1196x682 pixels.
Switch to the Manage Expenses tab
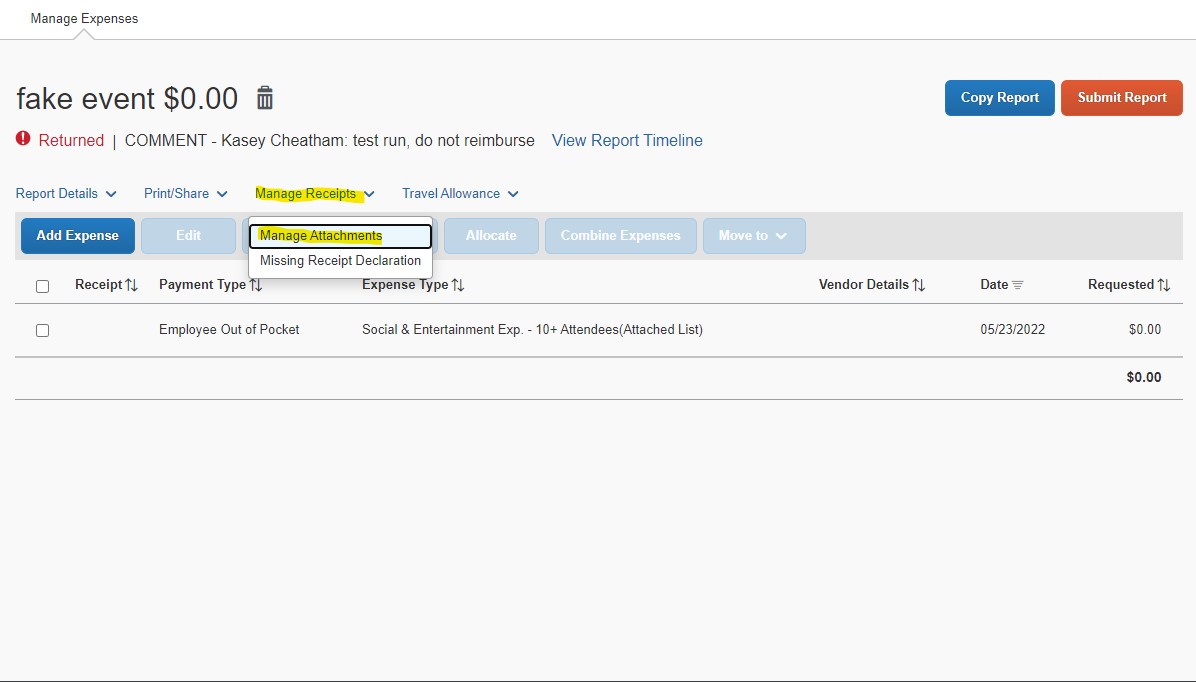click(x=84, y=18)
